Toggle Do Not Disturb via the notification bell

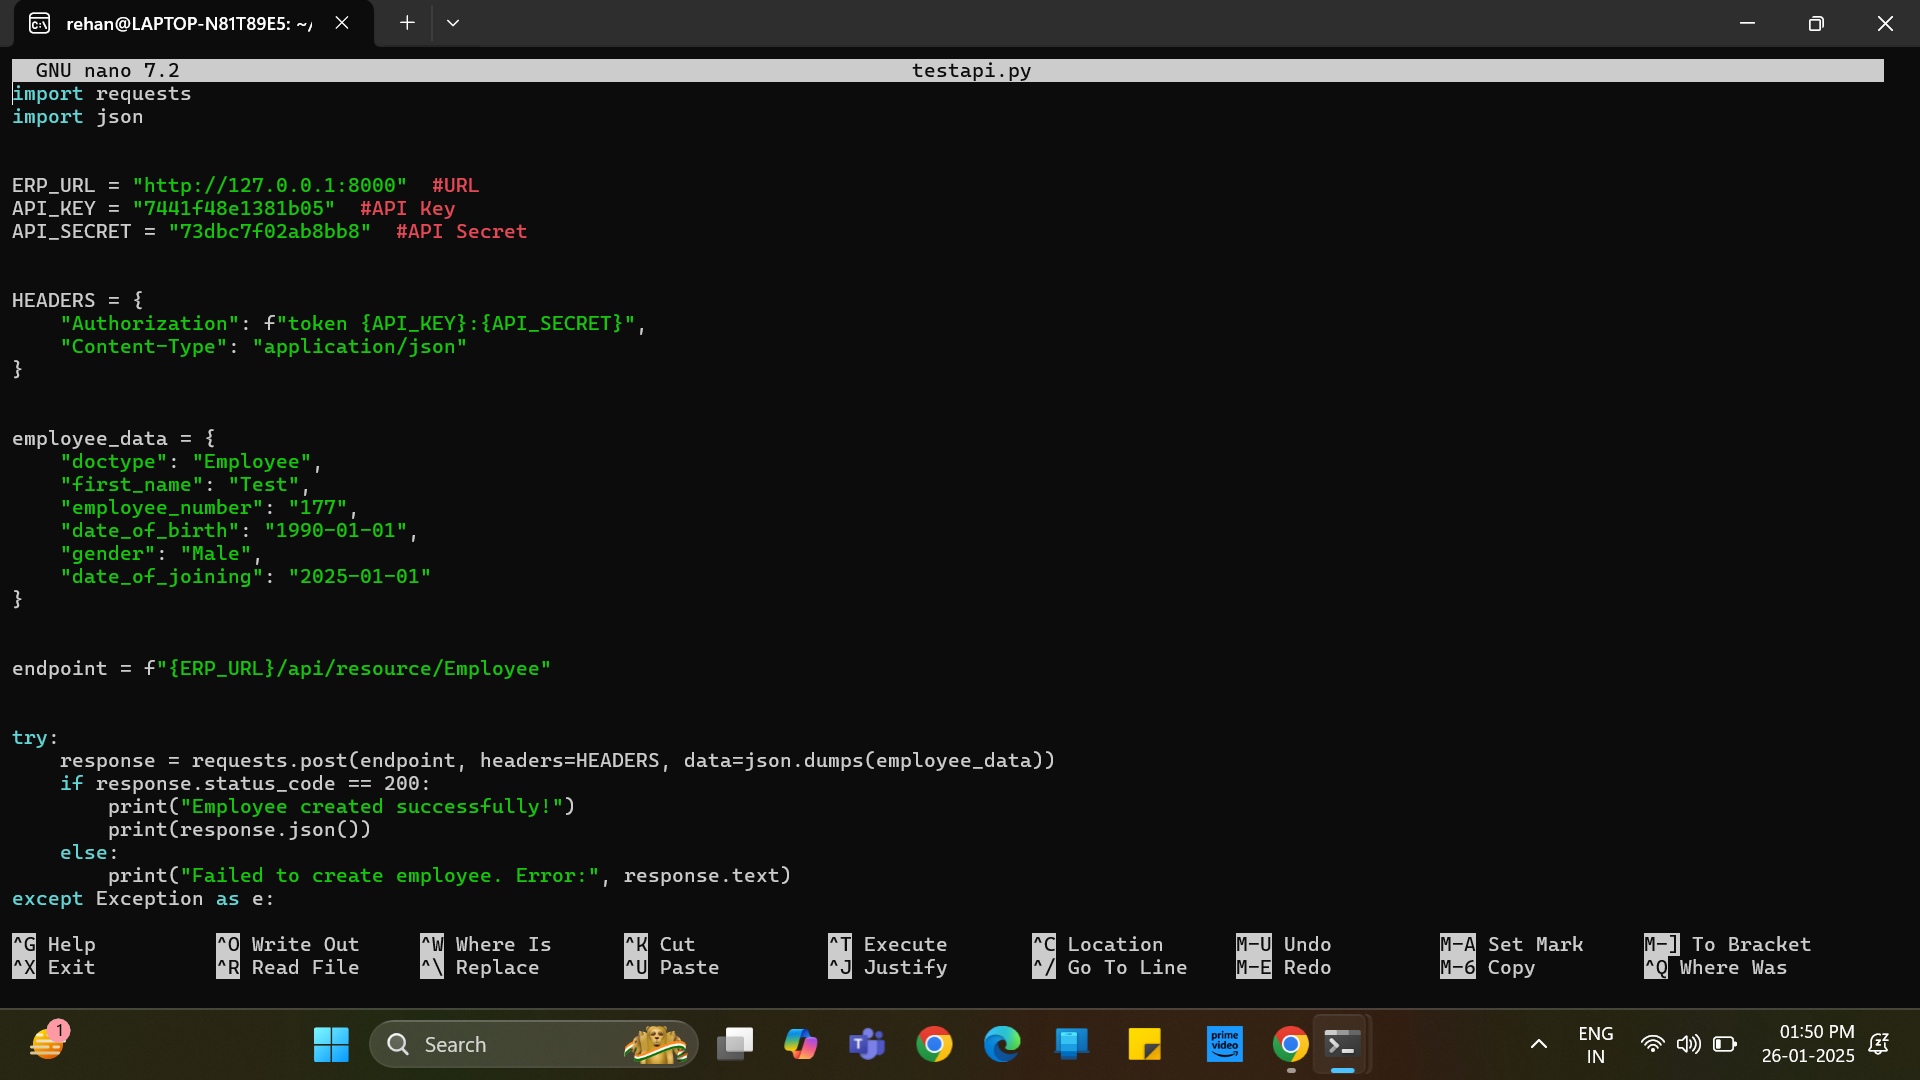click(x=1878, y=1043)
